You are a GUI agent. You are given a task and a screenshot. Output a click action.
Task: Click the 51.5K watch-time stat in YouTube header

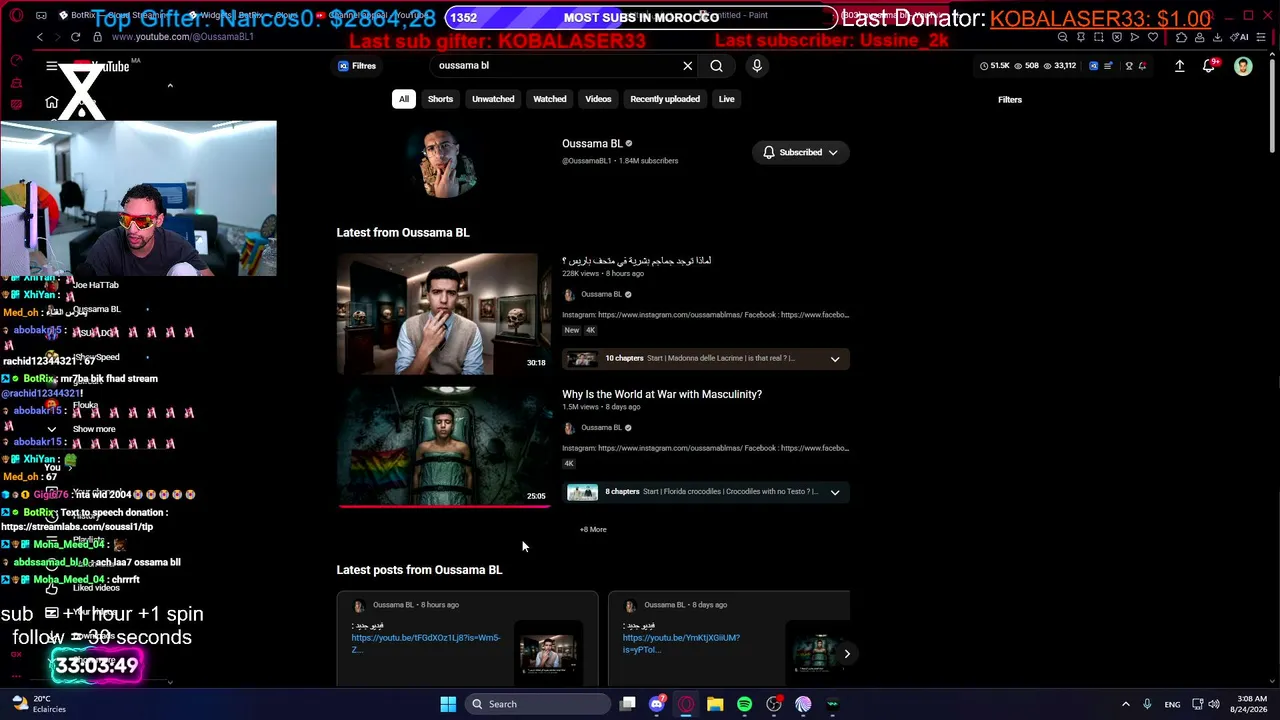pos(995,66)
